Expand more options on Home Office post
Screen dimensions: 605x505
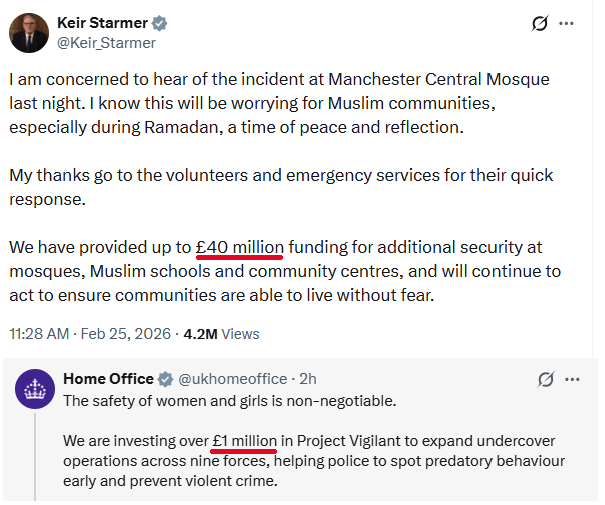coord(572,379)
